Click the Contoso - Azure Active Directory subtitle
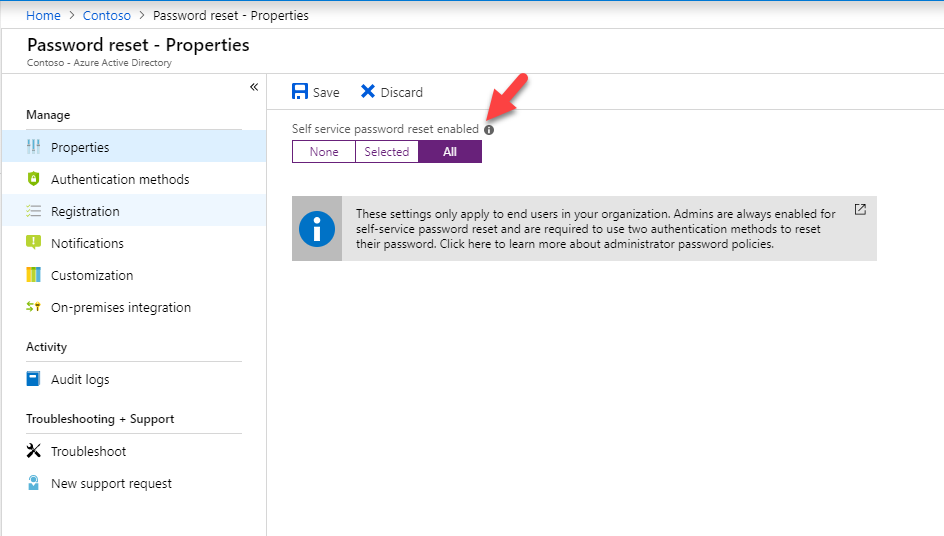Screen dimensions: 944x536 [x=99, y=63]
